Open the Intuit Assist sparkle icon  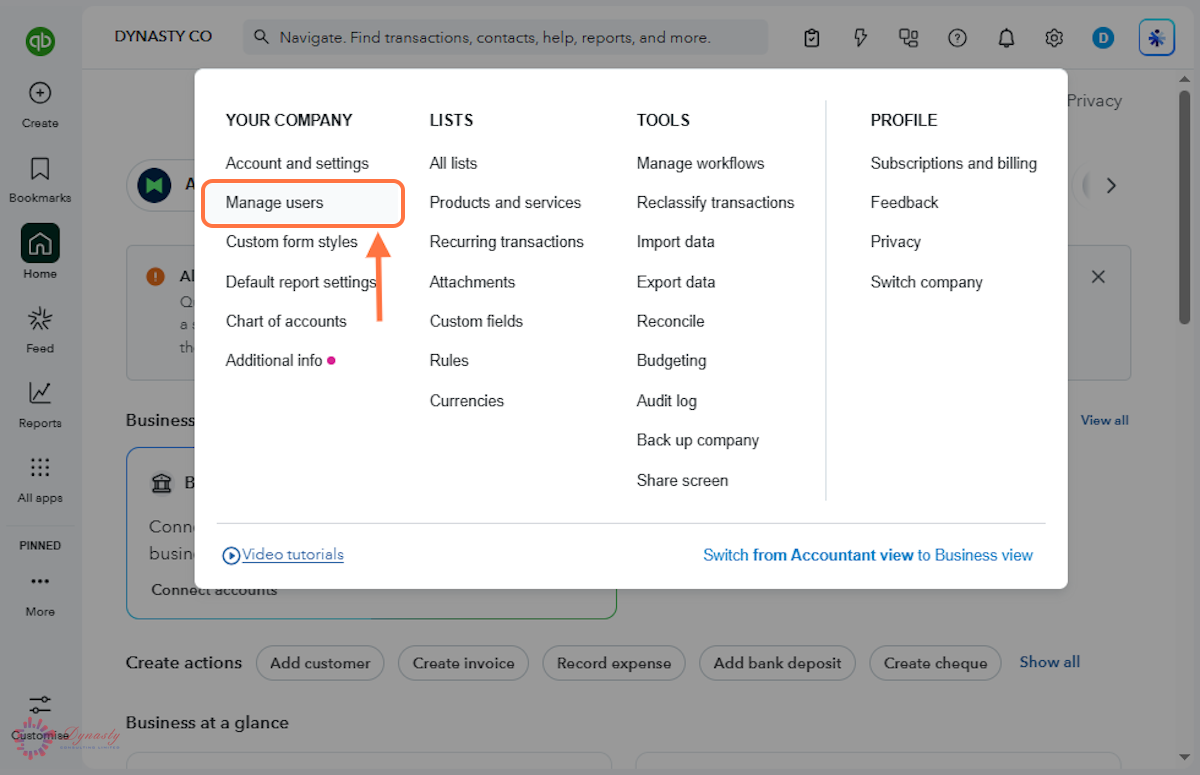[1157, 38]
